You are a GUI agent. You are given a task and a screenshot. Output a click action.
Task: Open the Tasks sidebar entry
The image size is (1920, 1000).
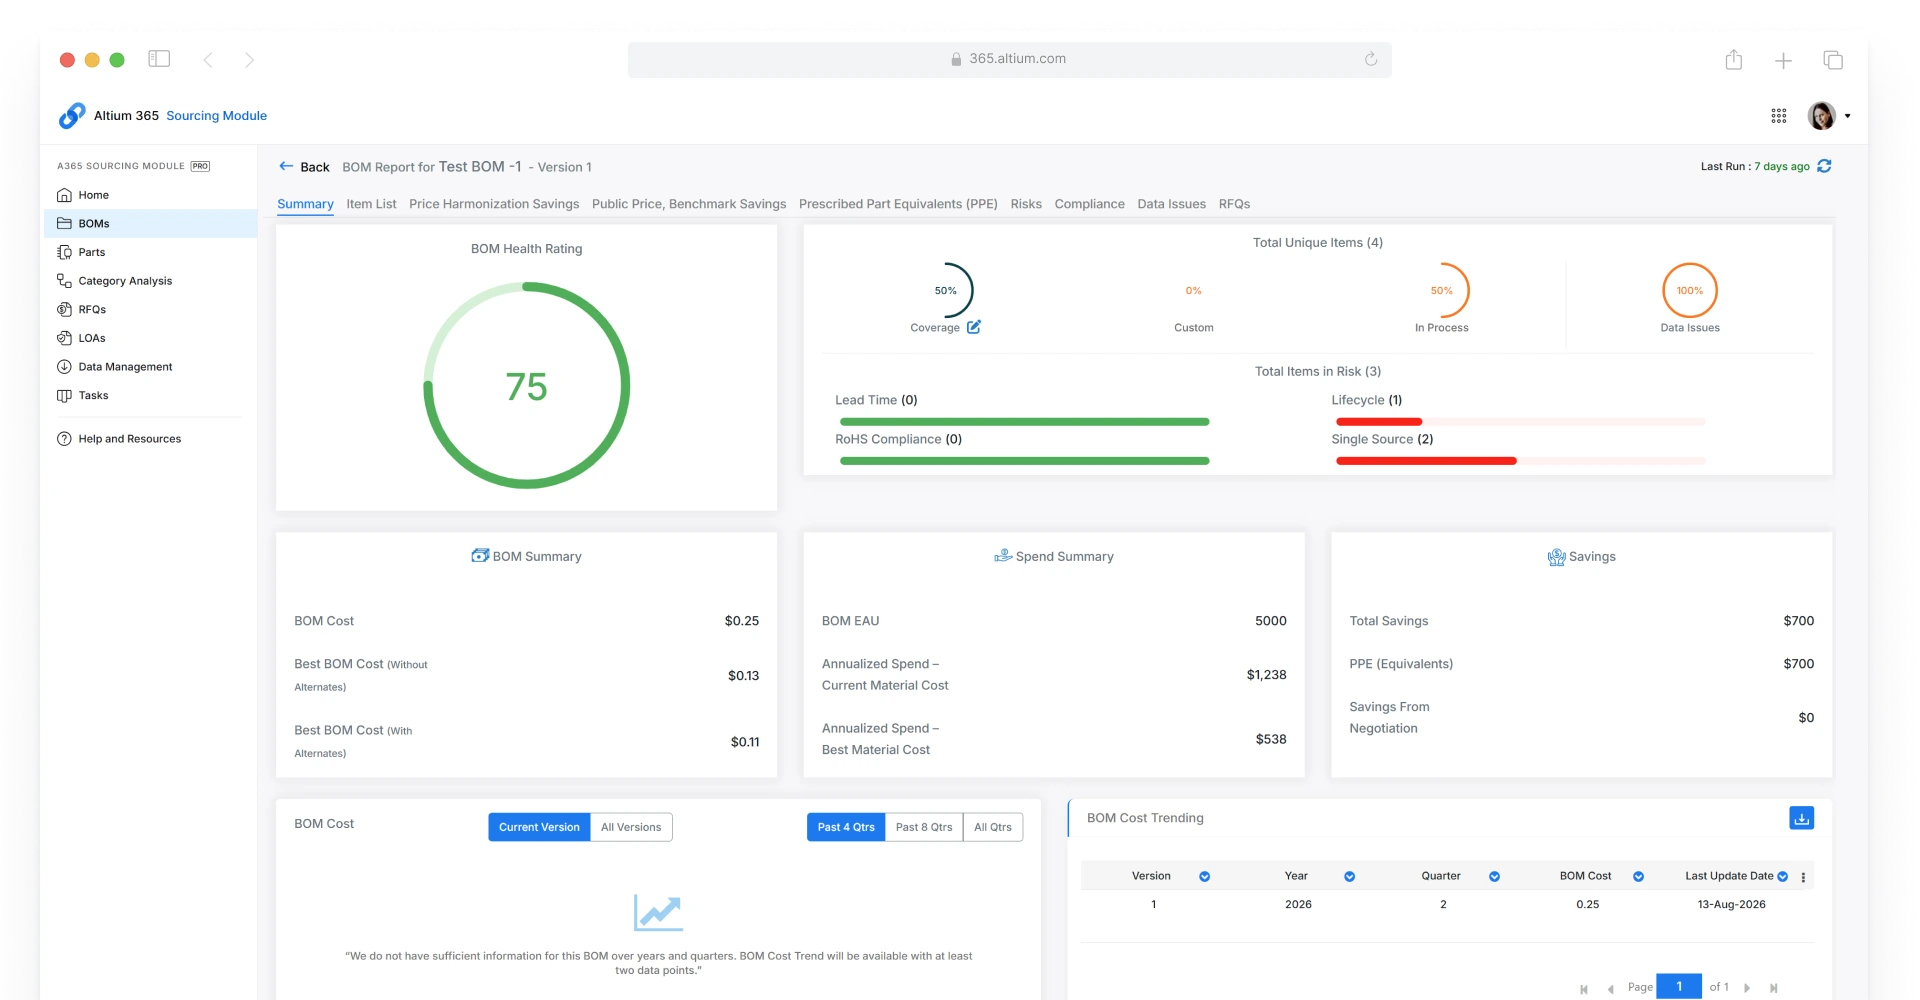[93, 395]
